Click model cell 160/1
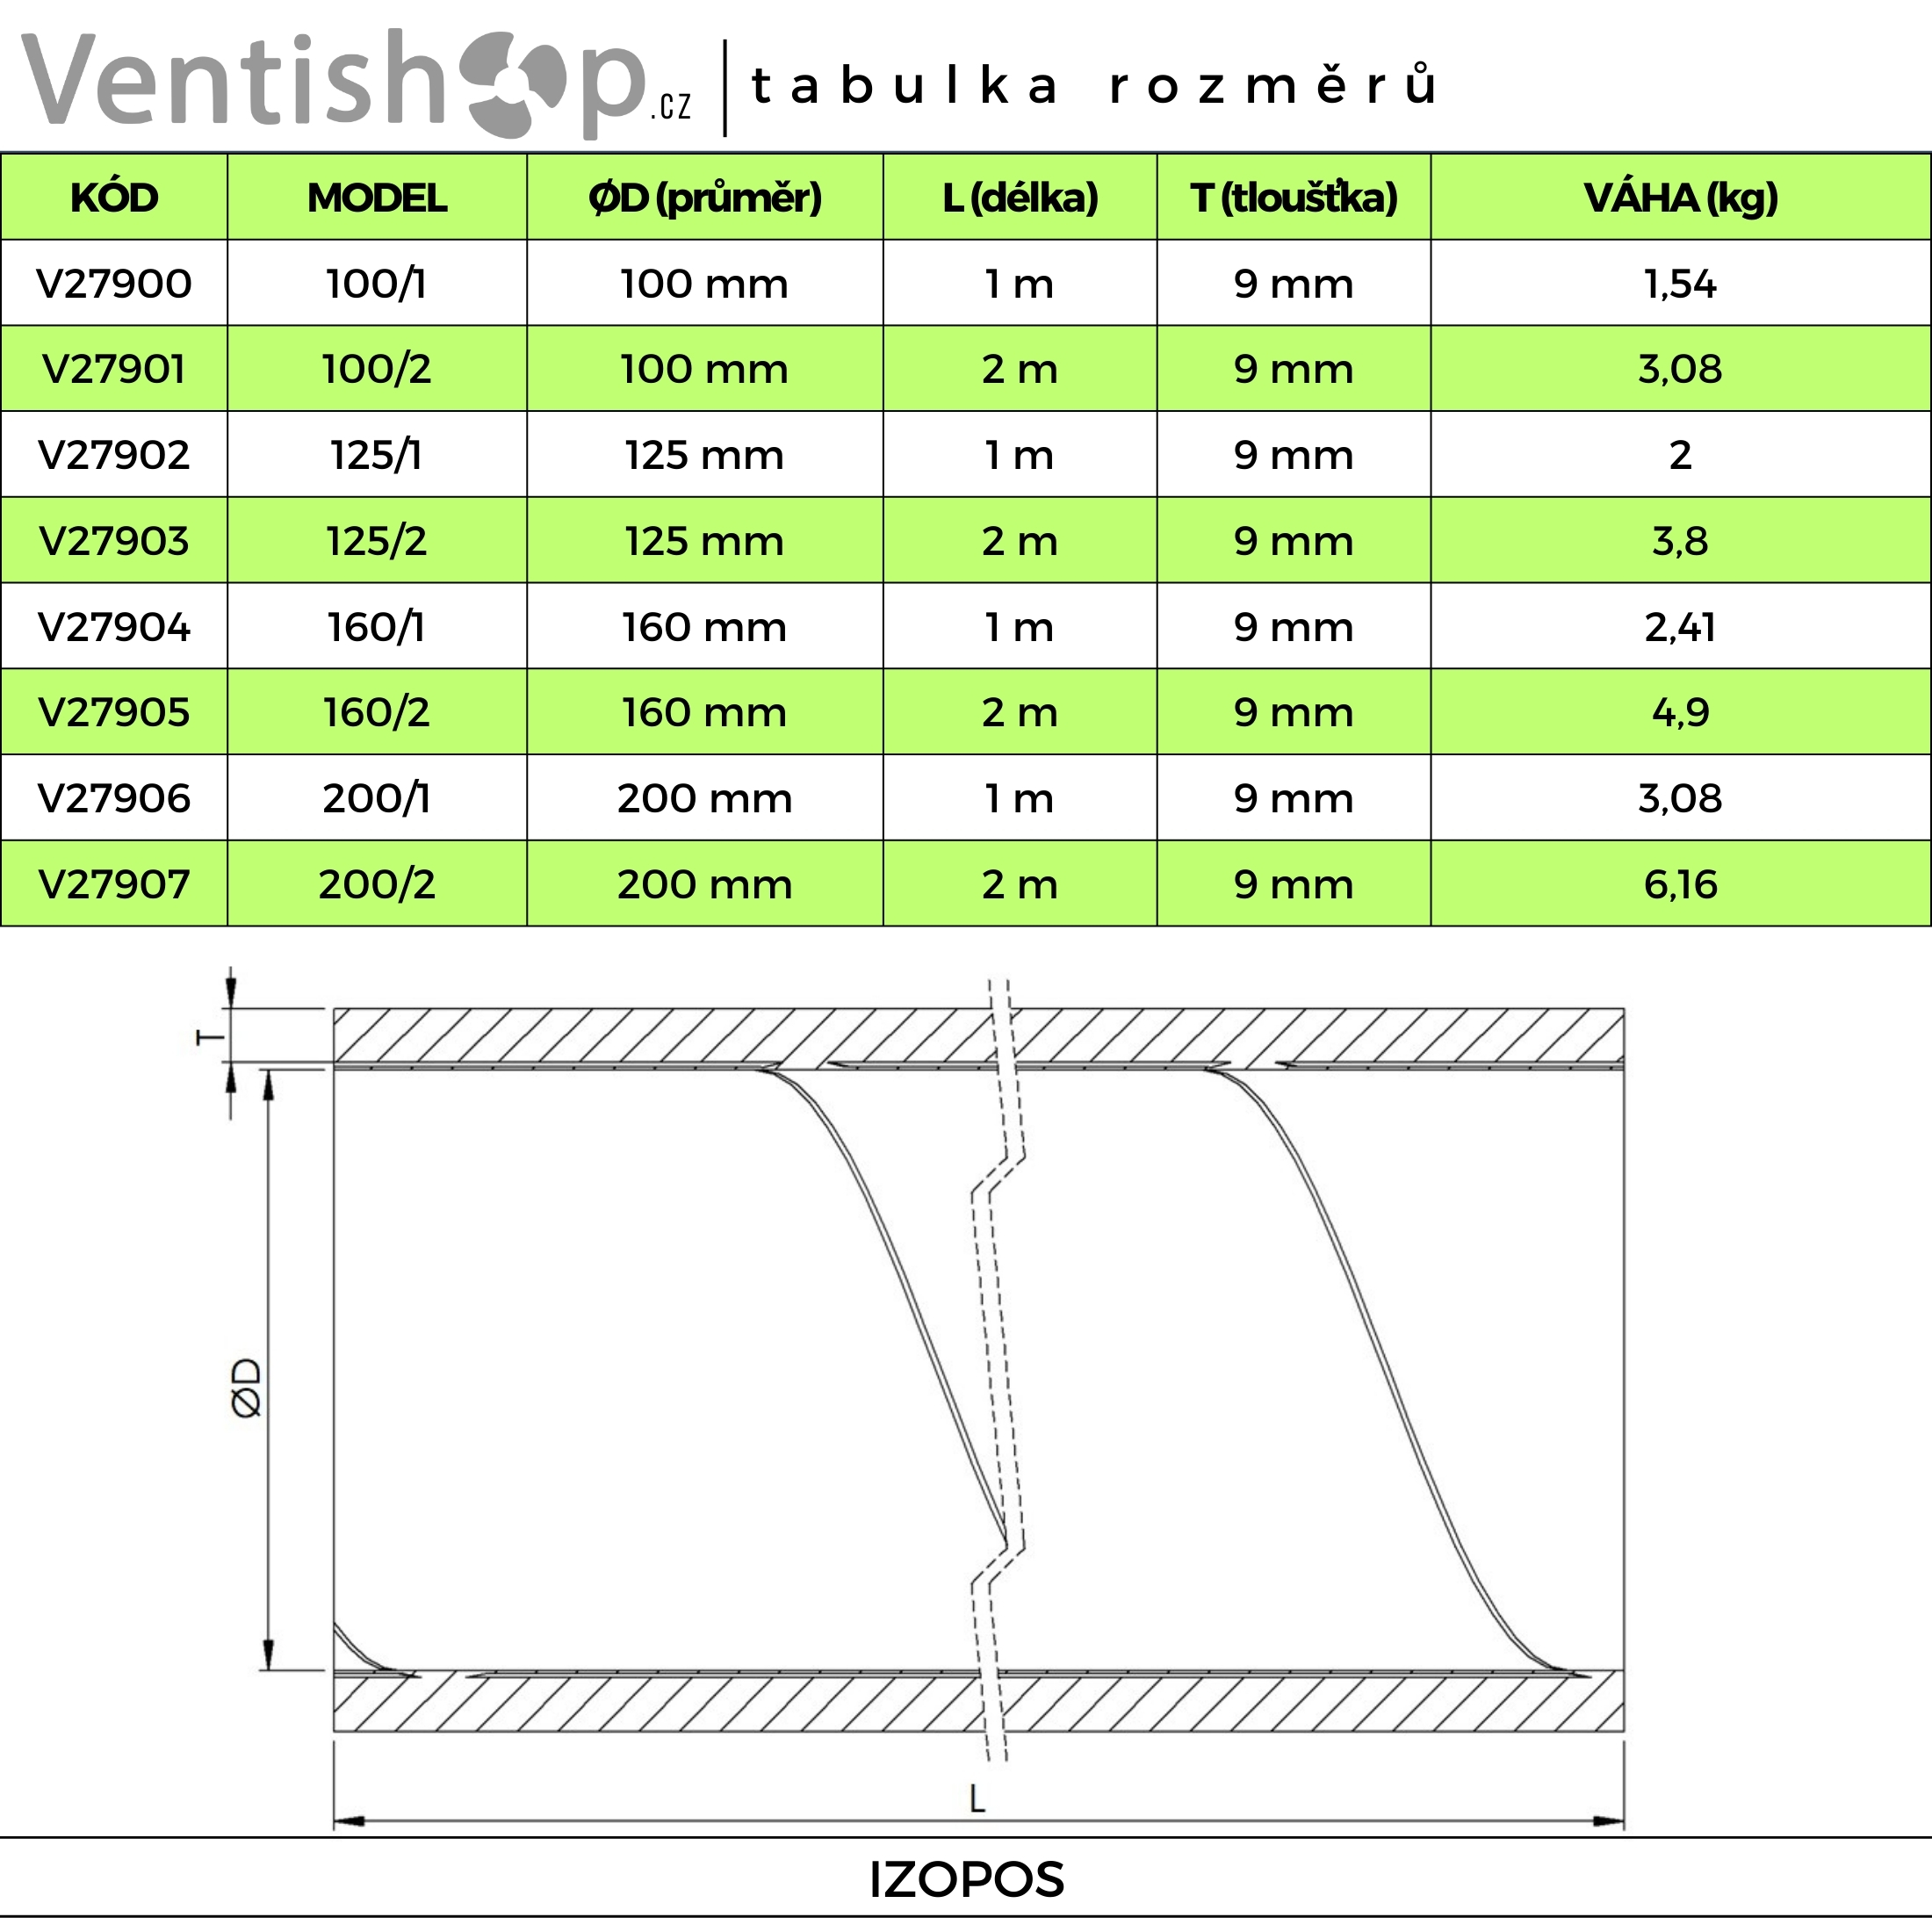The width and height of the screenshot is (1932, 1932). pos(377,627)
